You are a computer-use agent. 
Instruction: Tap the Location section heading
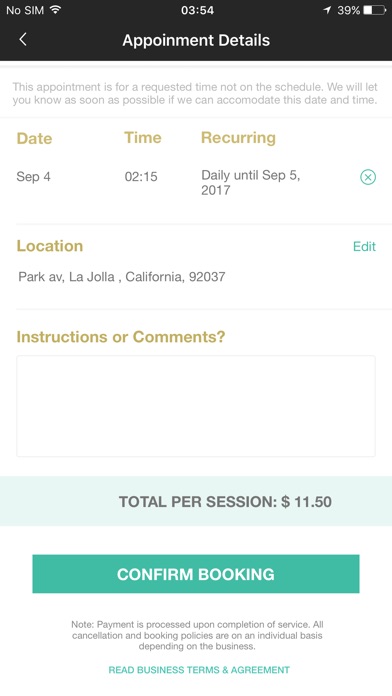(x=50, y=246)
